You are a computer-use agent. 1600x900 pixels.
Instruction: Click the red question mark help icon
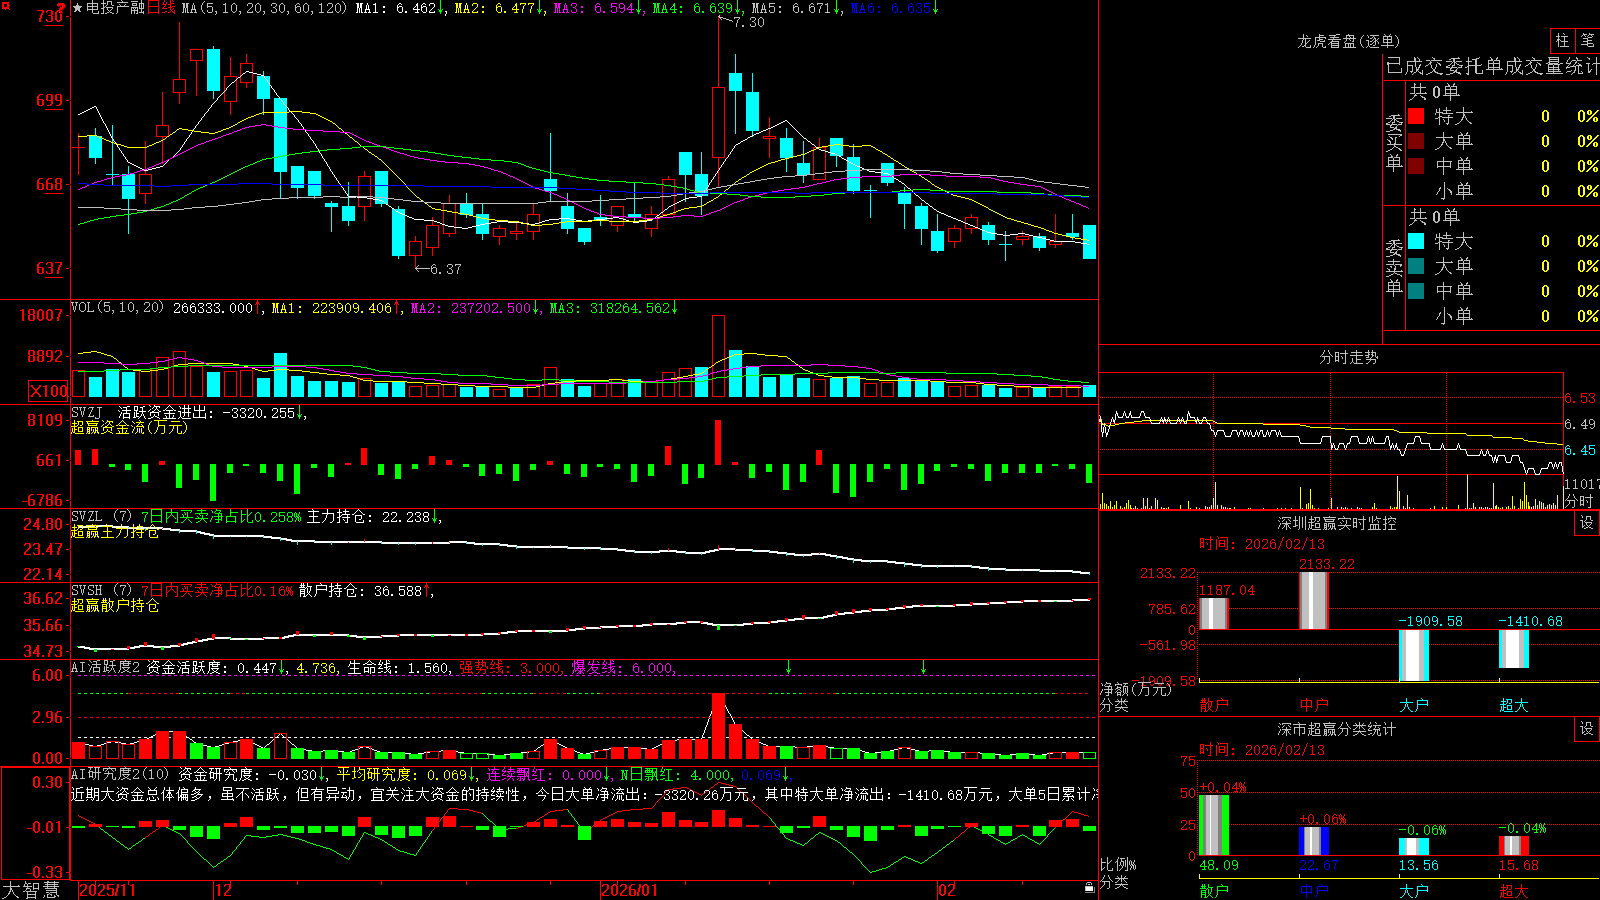pos(61,8)
